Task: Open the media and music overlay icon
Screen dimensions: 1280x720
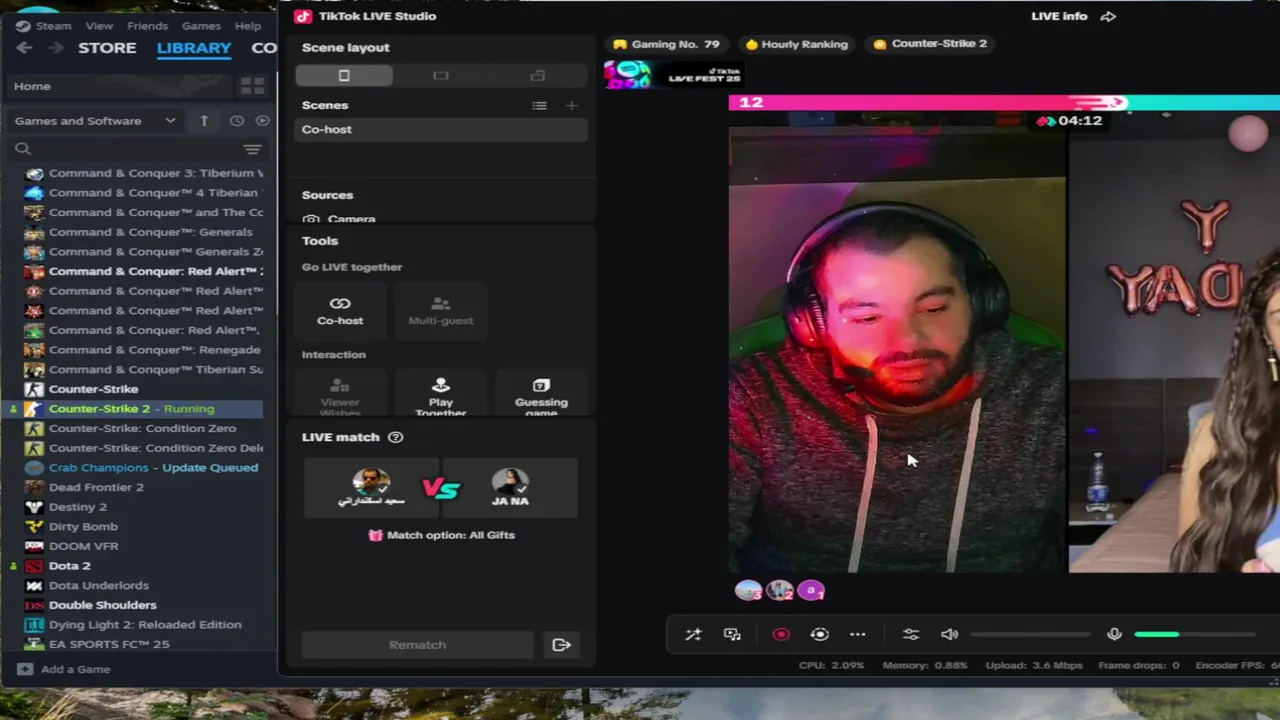Action: tap(732, 634)
